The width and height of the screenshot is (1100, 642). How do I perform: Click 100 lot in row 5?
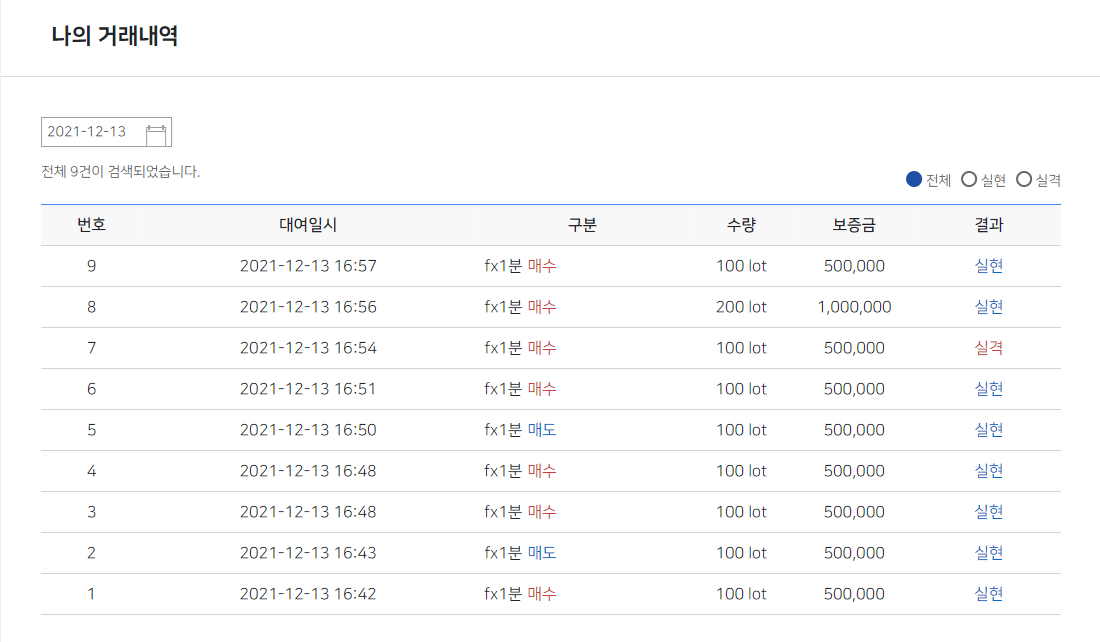click(741, 430)
